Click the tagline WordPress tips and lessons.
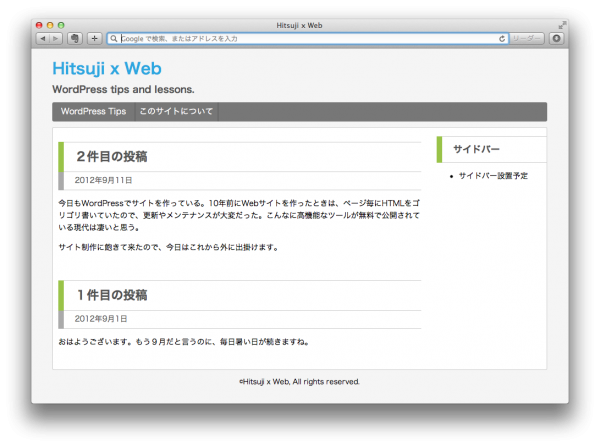600x447 pixels. [x=123, y=90]
